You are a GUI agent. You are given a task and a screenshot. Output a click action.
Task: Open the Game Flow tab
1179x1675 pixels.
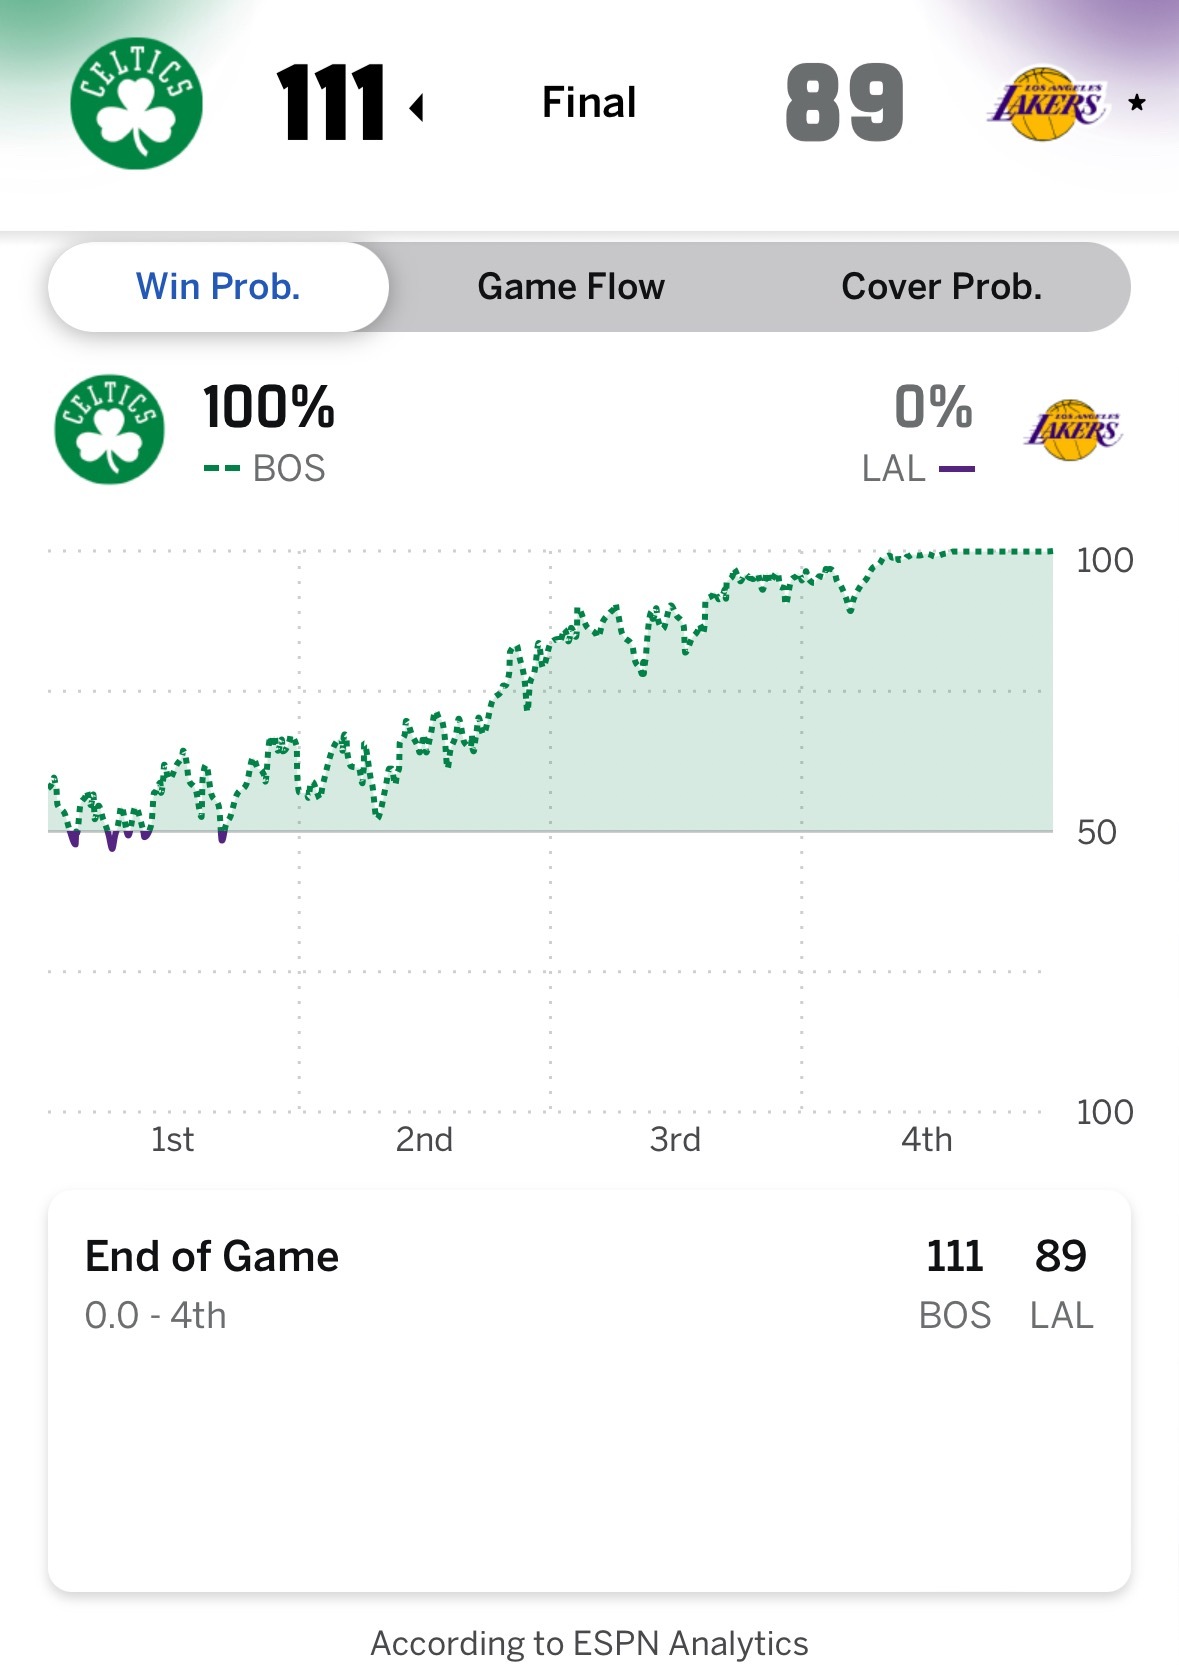(571, 287)
